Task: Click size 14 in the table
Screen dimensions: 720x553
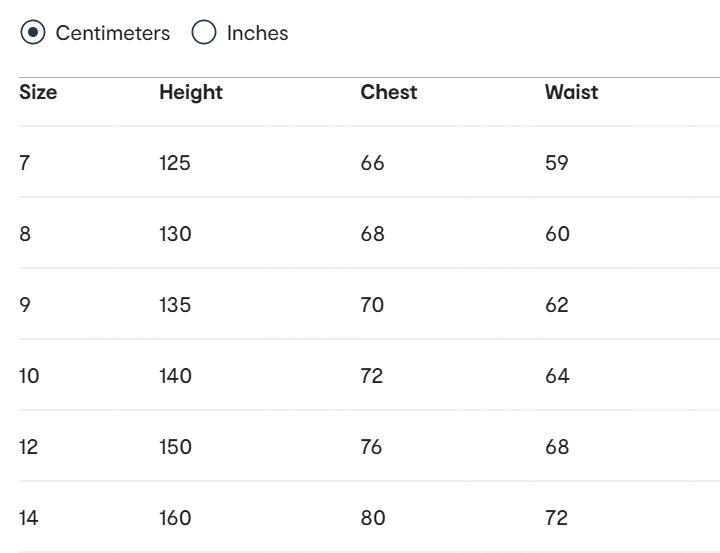Action: (29, 518)
